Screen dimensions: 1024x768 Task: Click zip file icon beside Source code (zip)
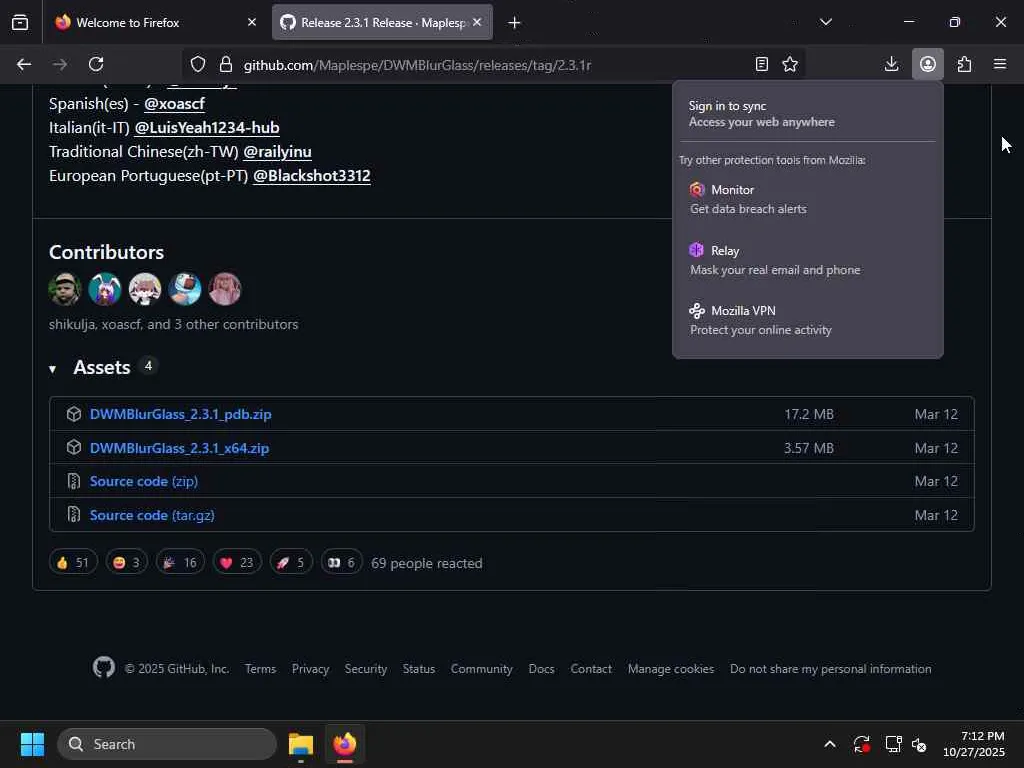pos(74,481)
